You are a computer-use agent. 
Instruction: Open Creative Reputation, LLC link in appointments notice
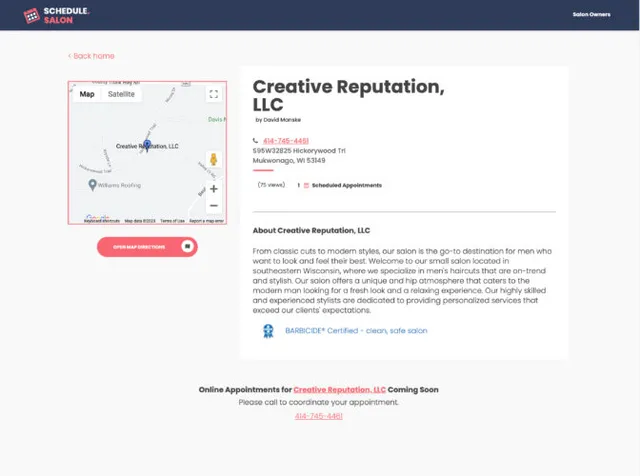[x=340, y=390]
